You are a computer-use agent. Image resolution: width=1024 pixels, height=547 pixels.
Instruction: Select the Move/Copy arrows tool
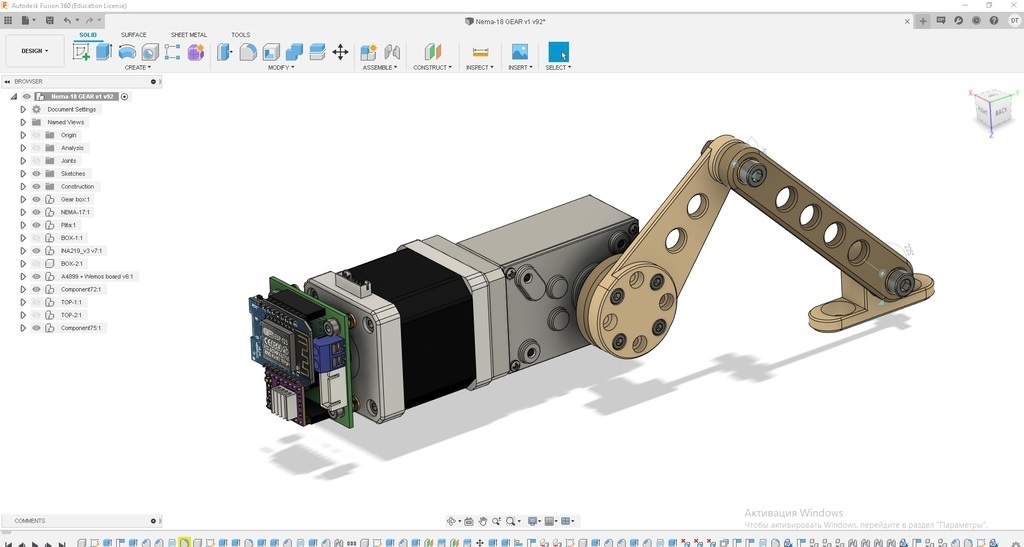[340, 52]
